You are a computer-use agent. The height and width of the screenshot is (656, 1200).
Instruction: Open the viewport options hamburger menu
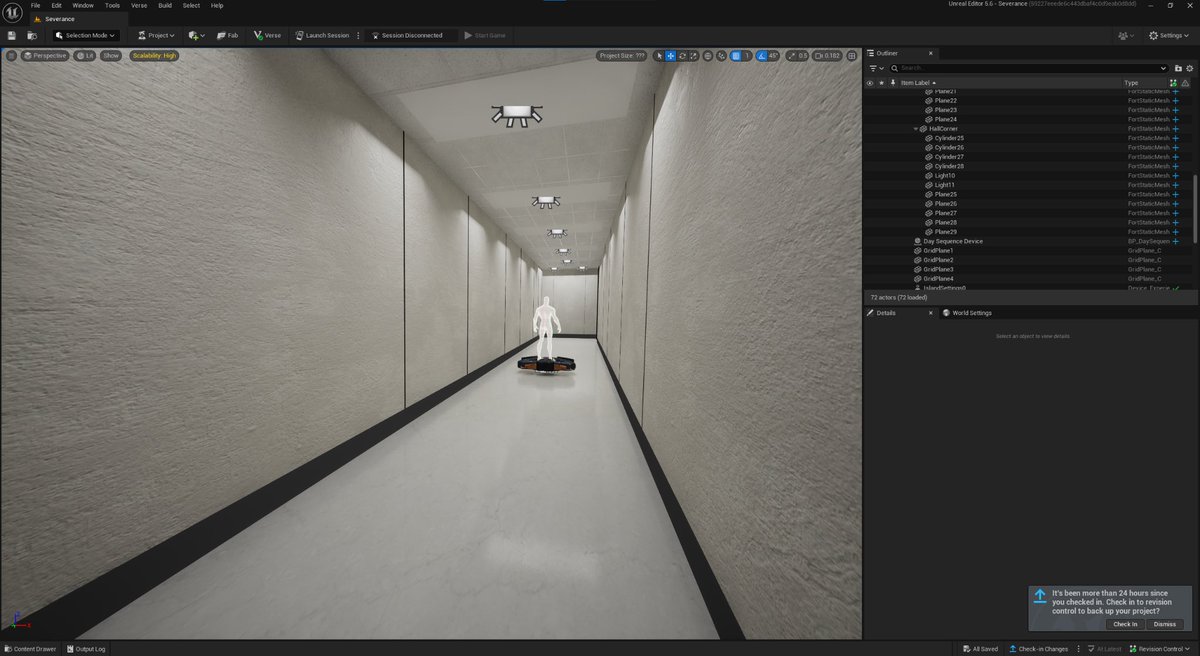click(x=11, y=56)
